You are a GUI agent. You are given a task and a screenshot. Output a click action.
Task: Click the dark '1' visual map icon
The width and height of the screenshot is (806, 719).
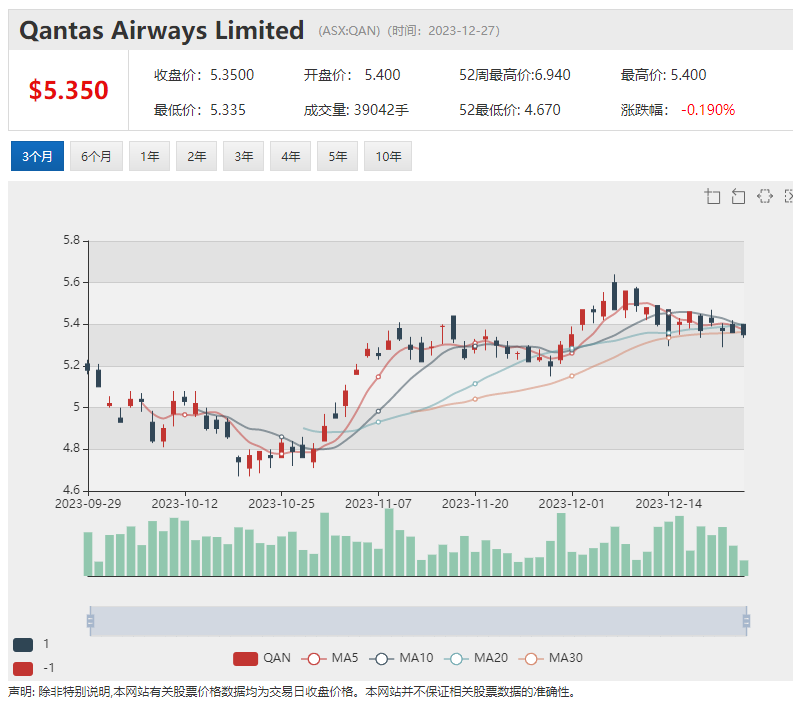(x=23, y=644)
